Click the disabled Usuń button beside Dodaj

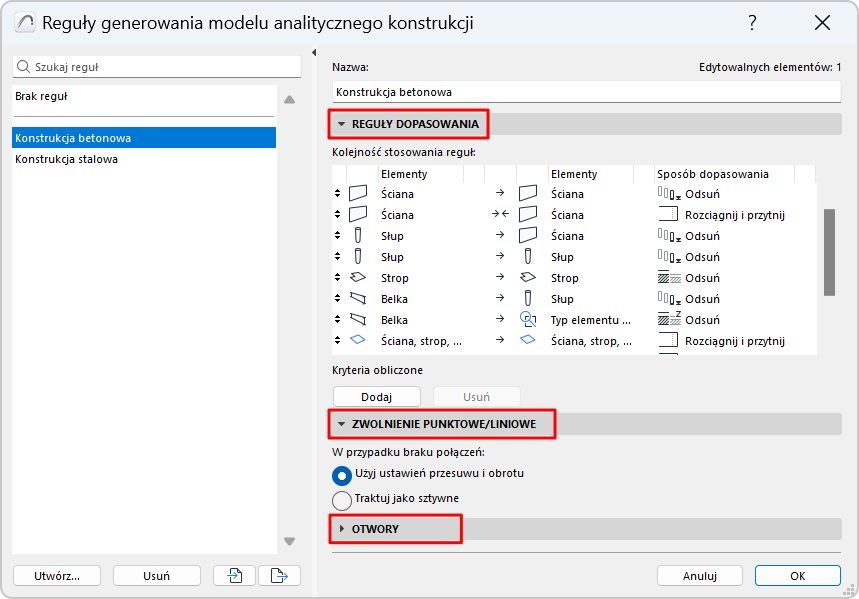(477, 396)
